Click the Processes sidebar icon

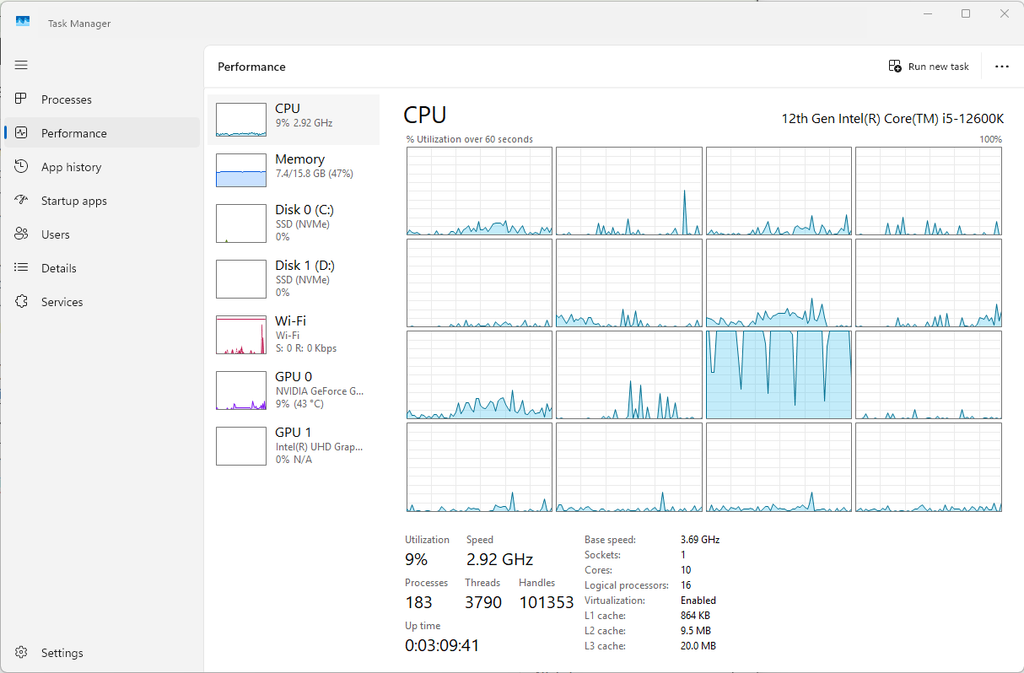(x=21, y=99)
